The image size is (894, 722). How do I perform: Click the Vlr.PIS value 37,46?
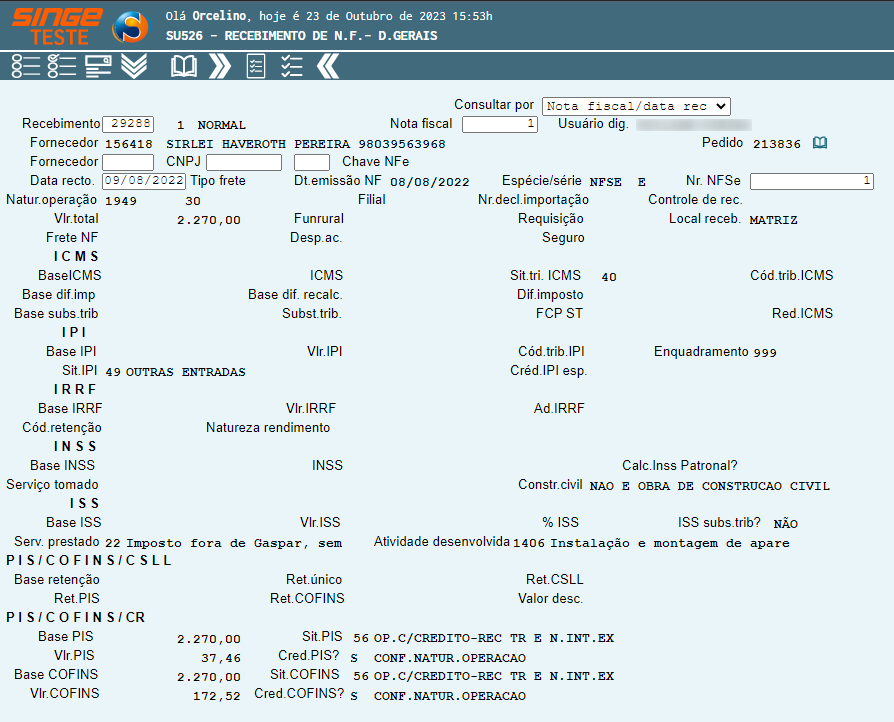221,658
